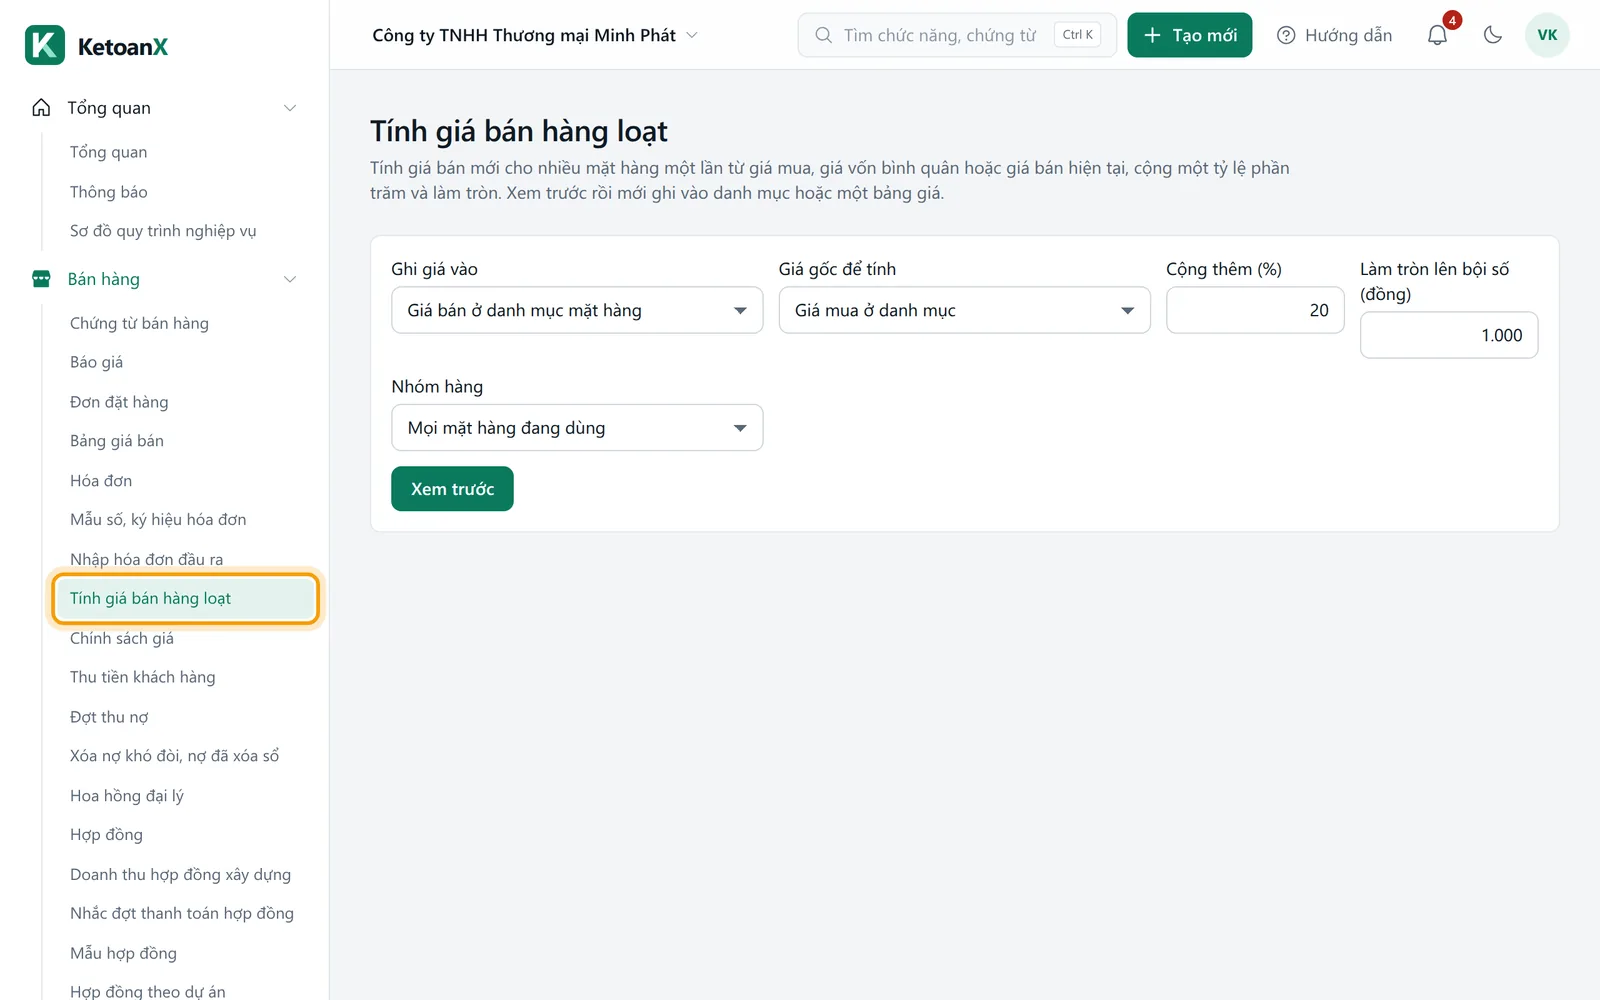Viewport: 1600px width, 1000px height.
Task: Open Mẫu số, ký hiệu hóa đơn
Action: [x=158, y=520]
